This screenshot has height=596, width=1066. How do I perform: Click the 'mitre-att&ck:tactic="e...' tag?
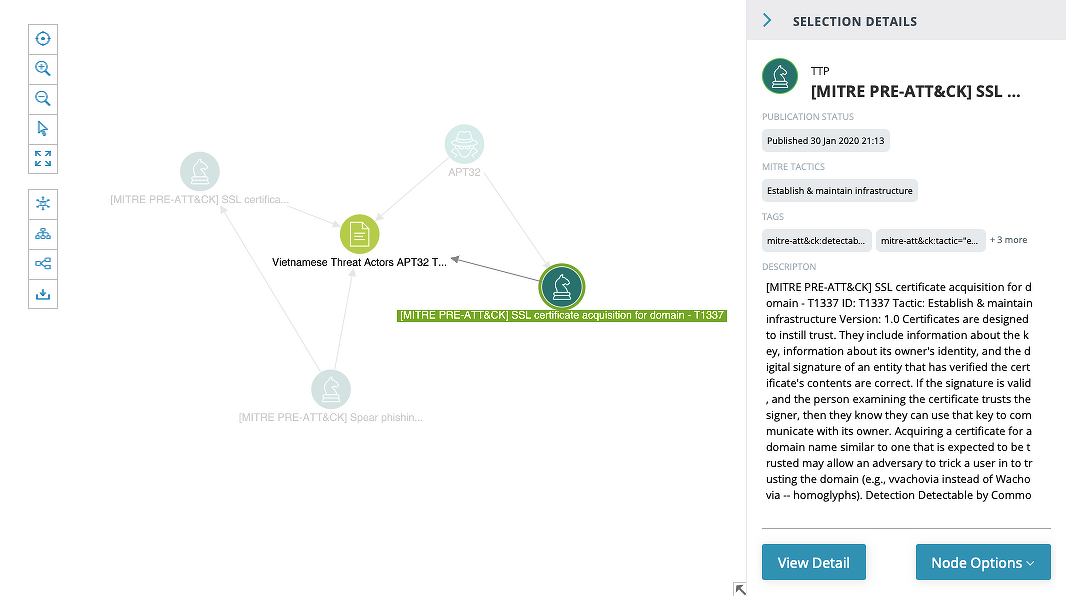pos(930,241)
